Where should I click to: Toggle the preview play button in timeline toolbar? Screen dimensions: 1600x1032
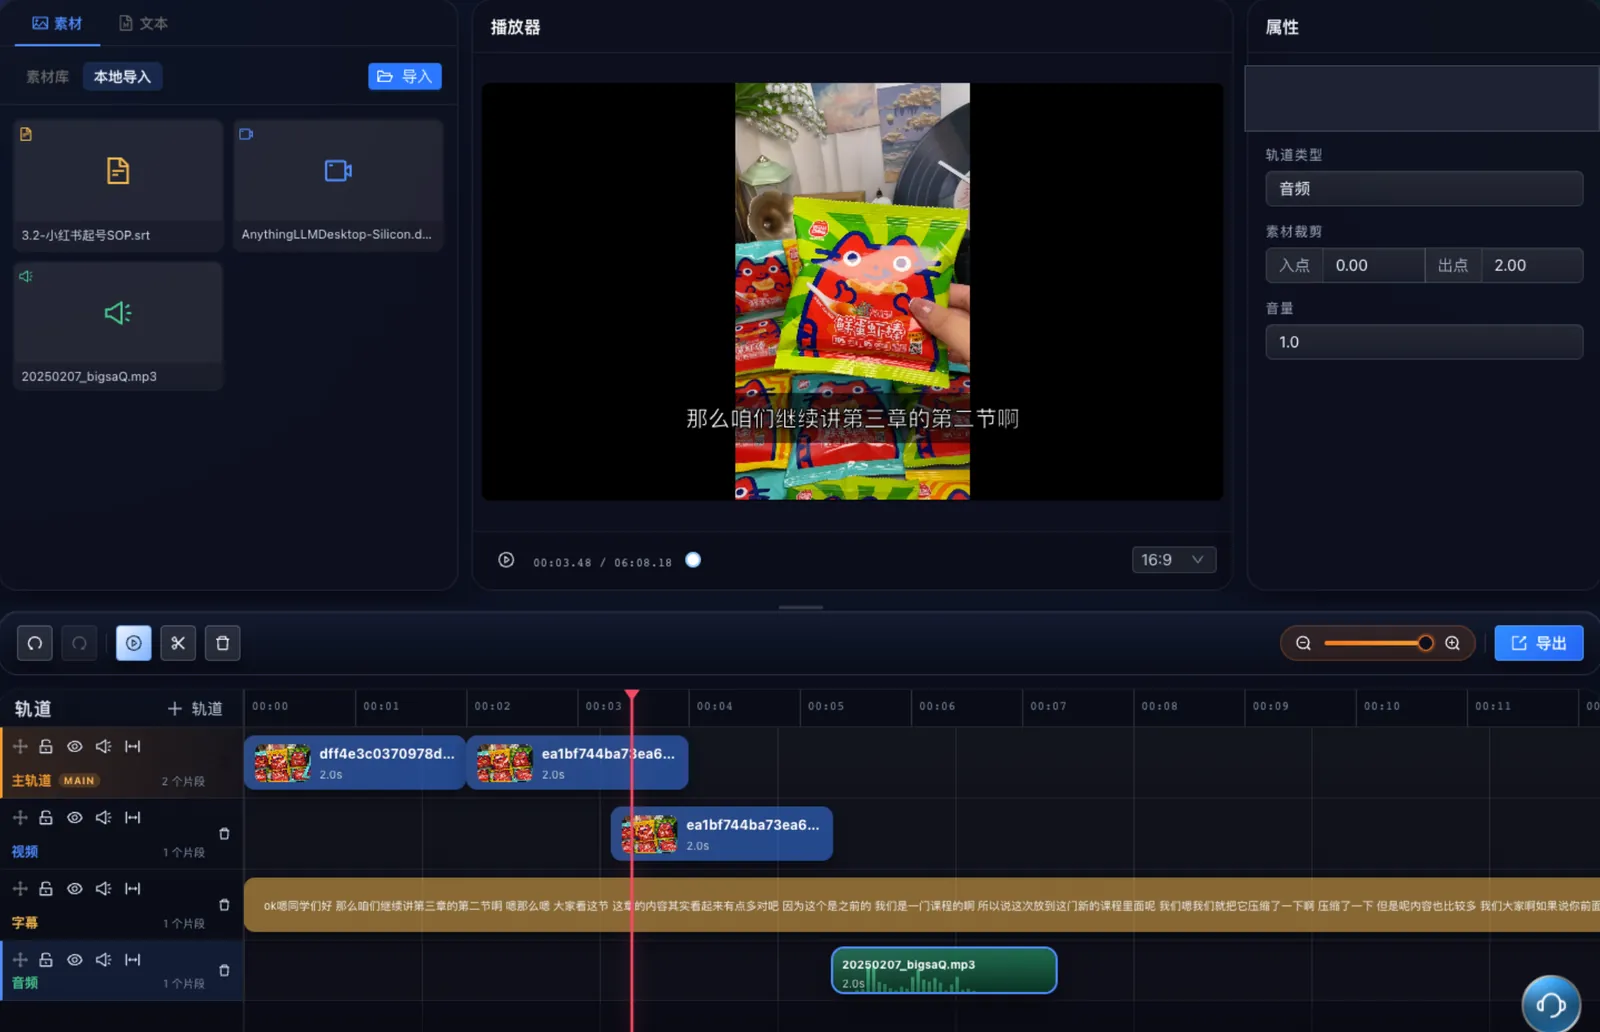coord(133,643)
